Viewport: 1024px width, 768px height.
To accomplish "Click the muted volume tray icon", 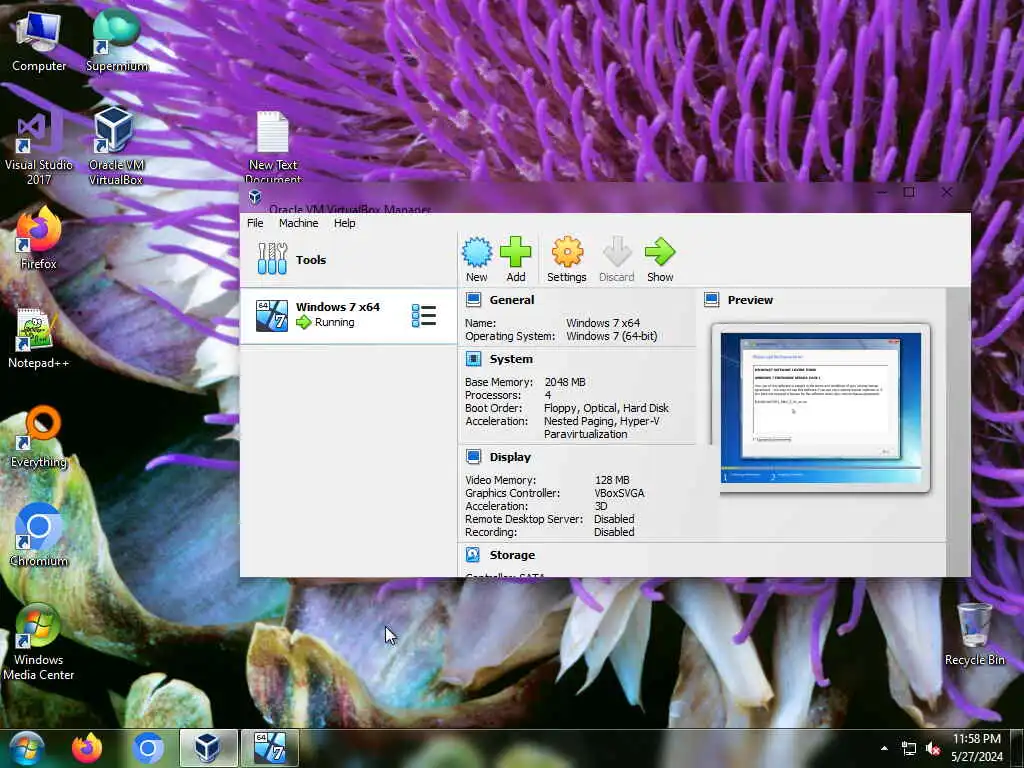I will 933,748.
